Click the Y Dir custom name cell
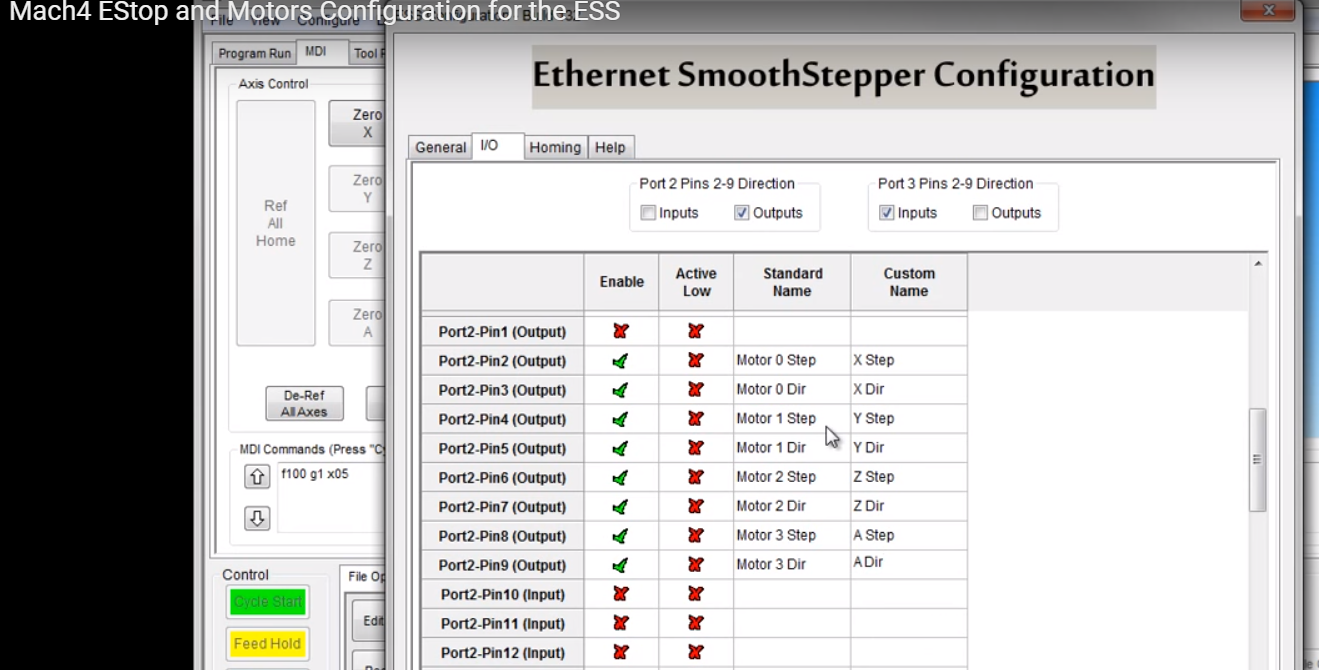1319x670 pixels. (909, 448)
